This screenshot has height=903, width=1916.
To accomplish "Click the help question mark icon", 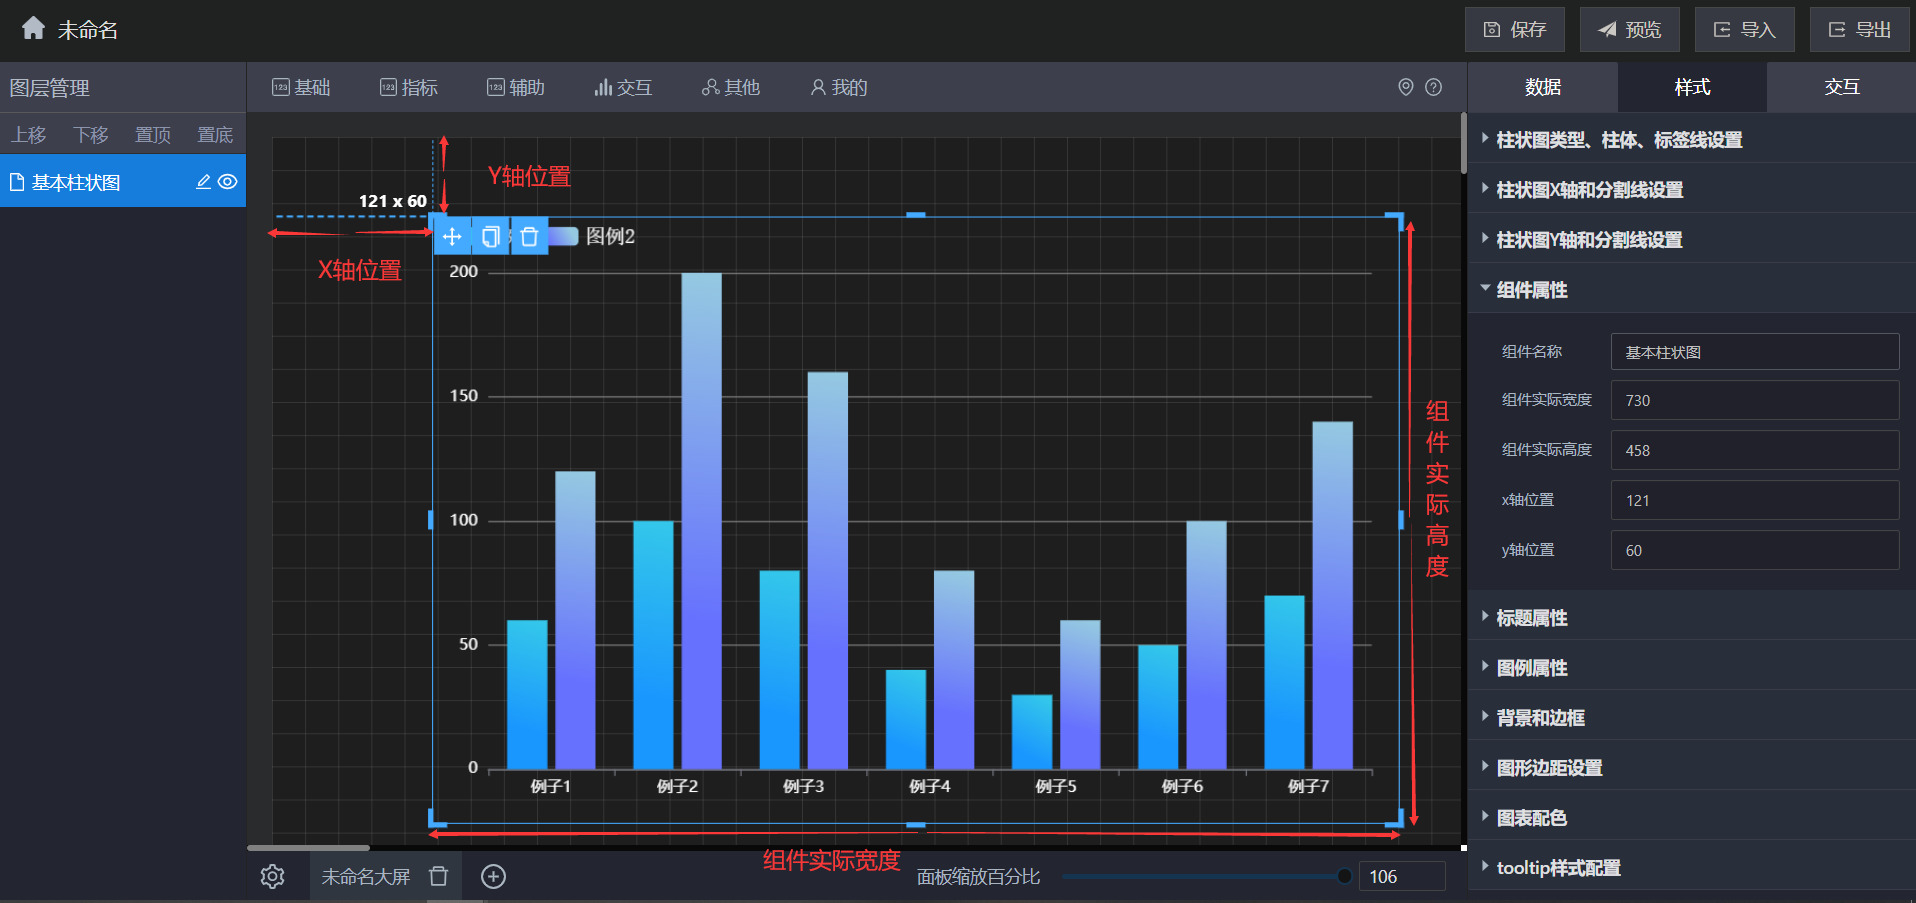I will click(1433, 87).
